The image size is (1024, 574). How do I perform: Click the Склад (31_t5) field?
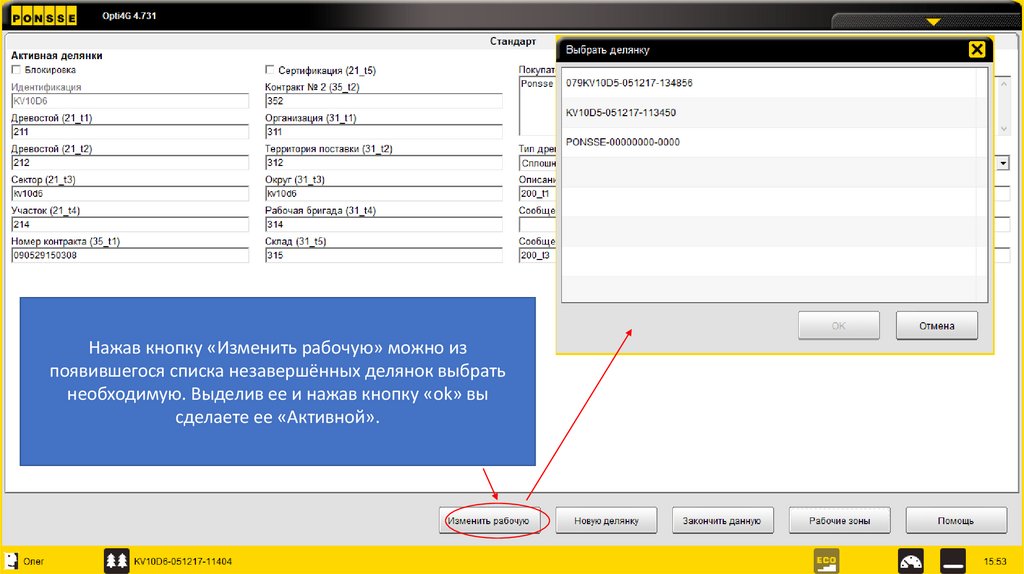tap(384, 255)
